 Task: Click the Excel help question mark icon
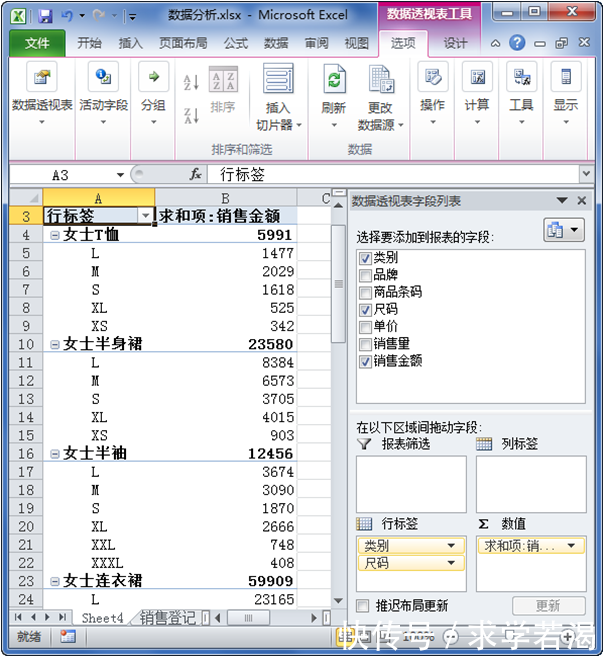click(517, 43)
